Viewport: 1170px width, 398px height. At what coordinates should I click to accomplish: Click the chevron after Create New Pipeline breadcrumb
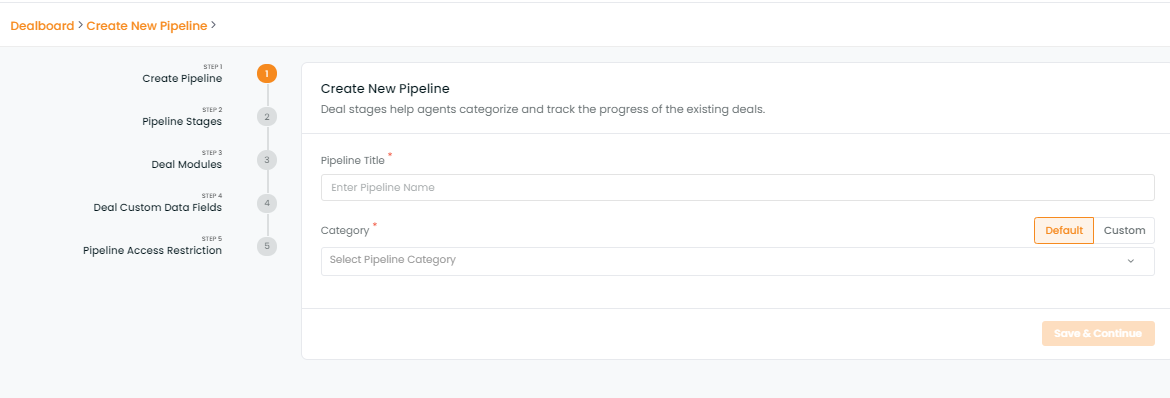pyautogui.click(x=213, y=25)
